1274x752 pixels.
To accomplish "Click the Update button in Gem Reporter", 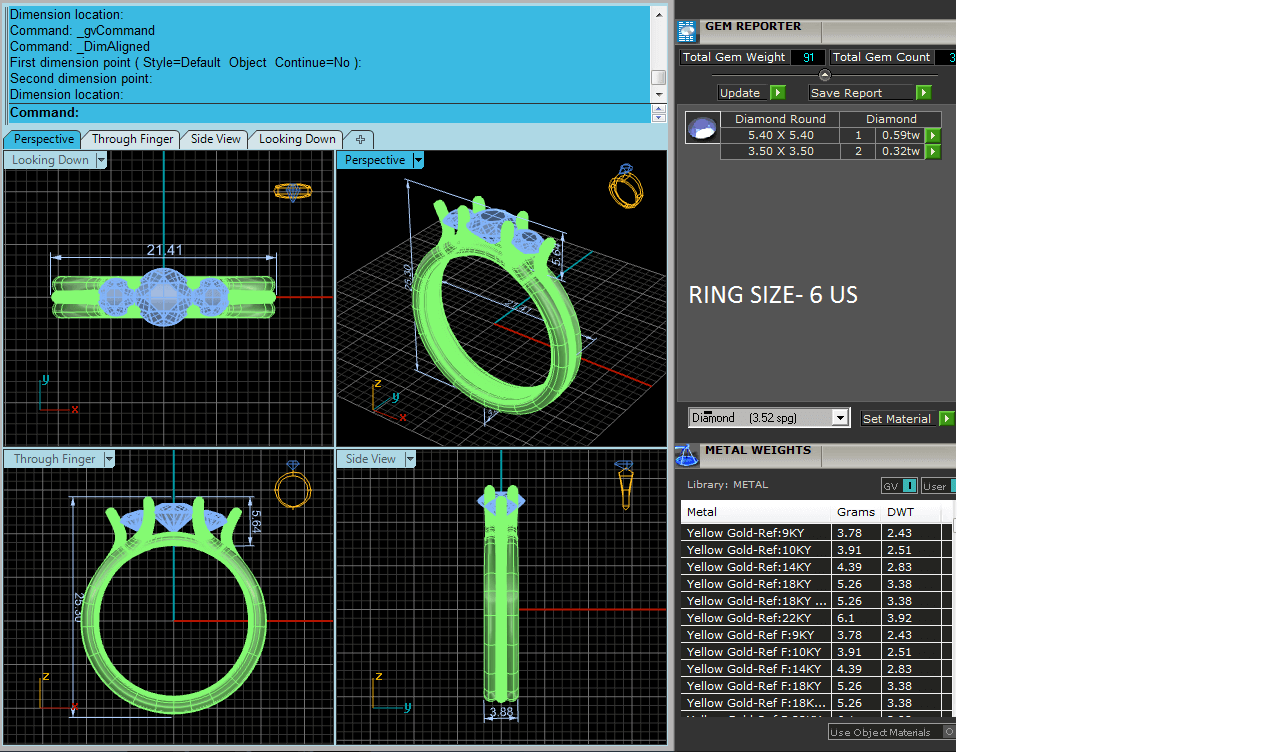I will [x=751, y=93].
